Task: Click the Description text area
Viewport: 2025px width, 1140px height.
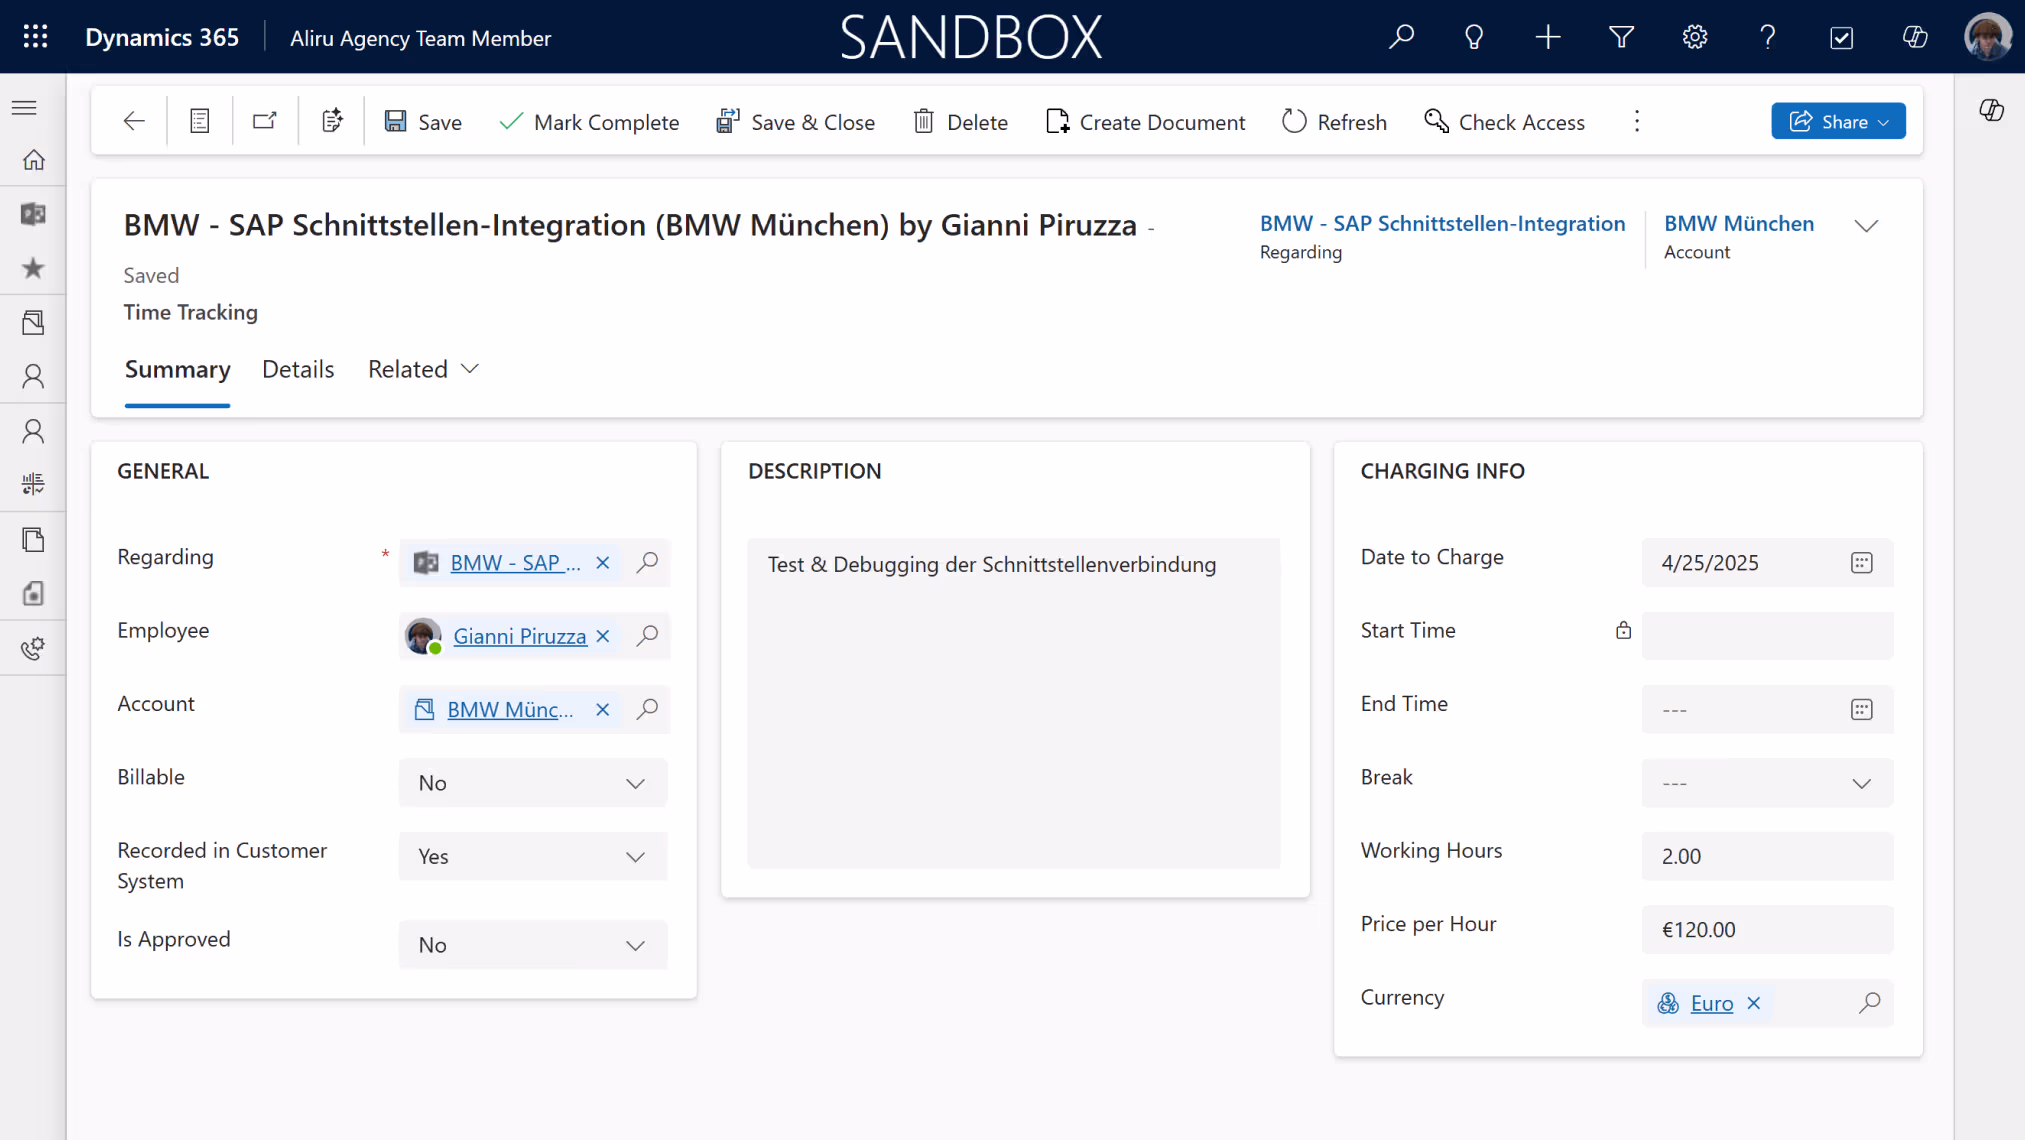Action: 1013,703
